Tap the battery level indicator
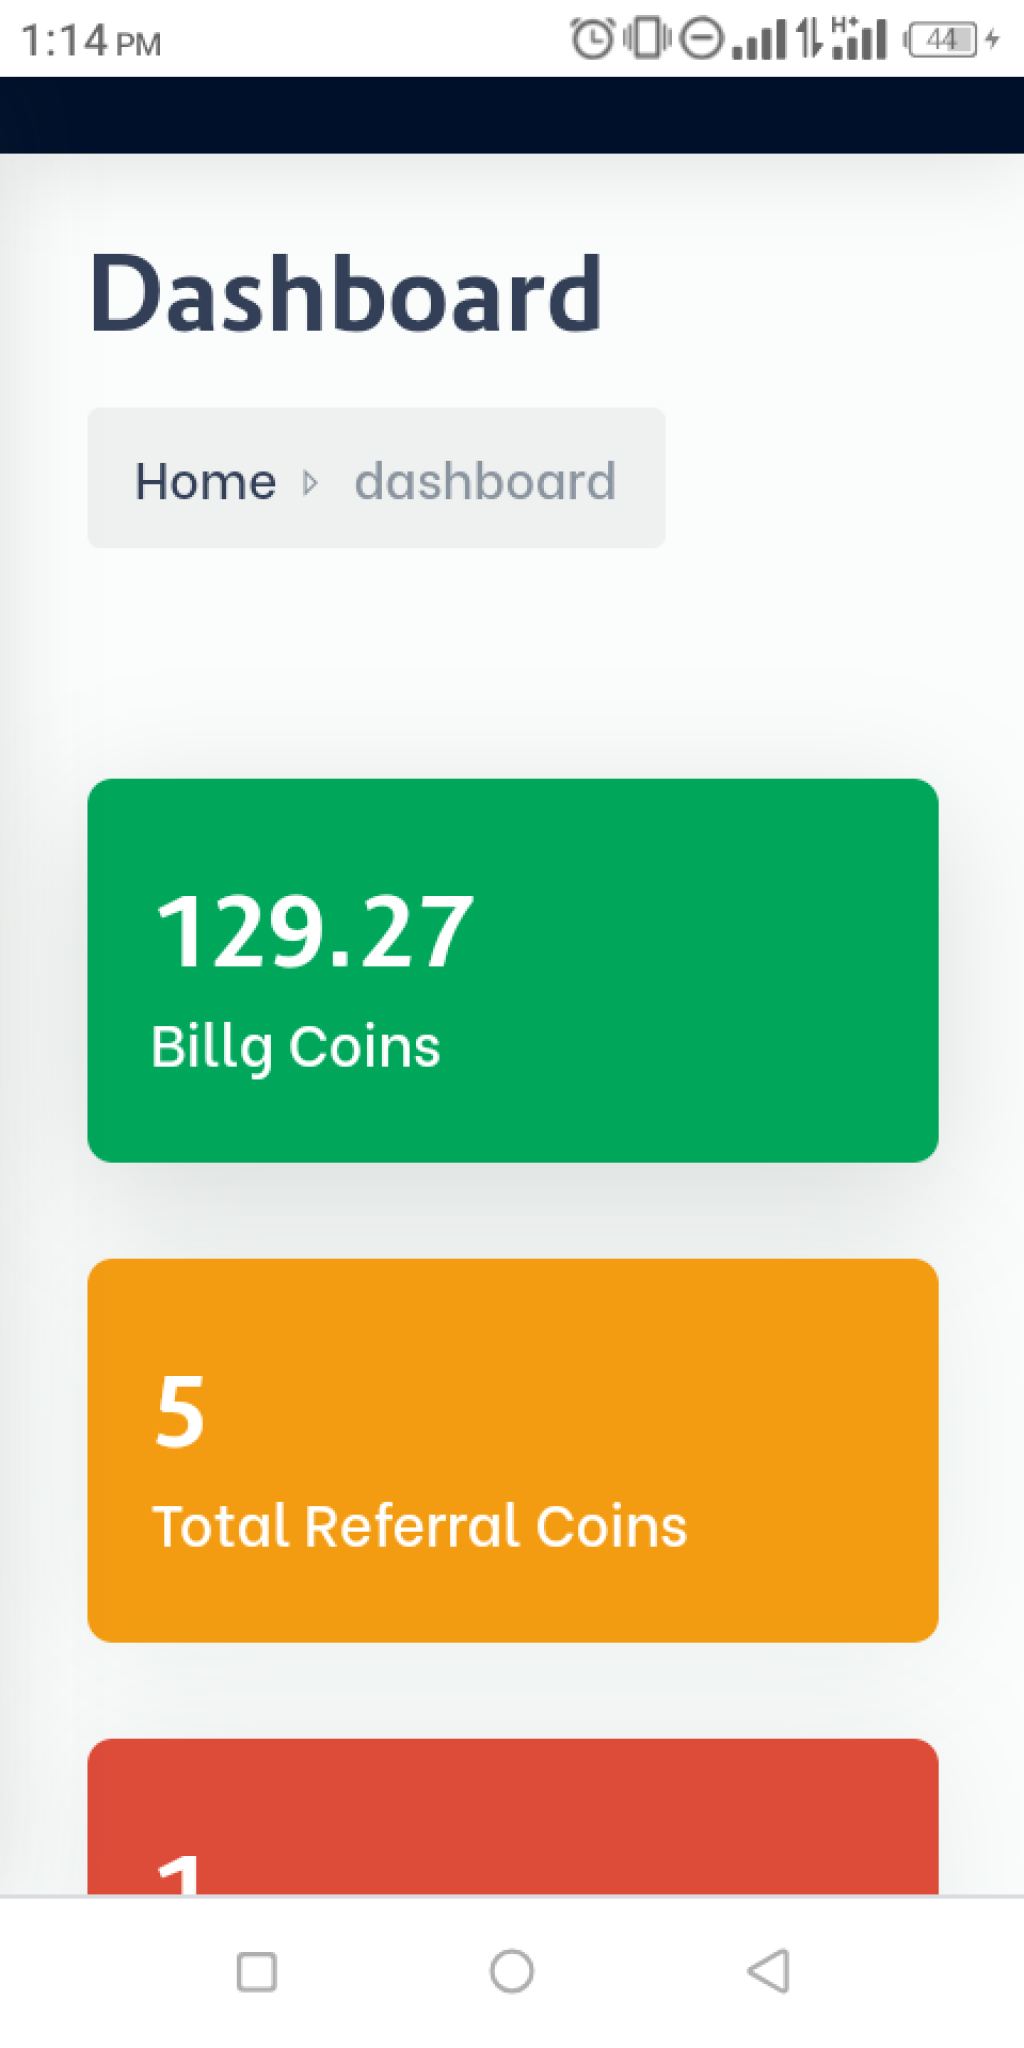 tap(941, 40)
